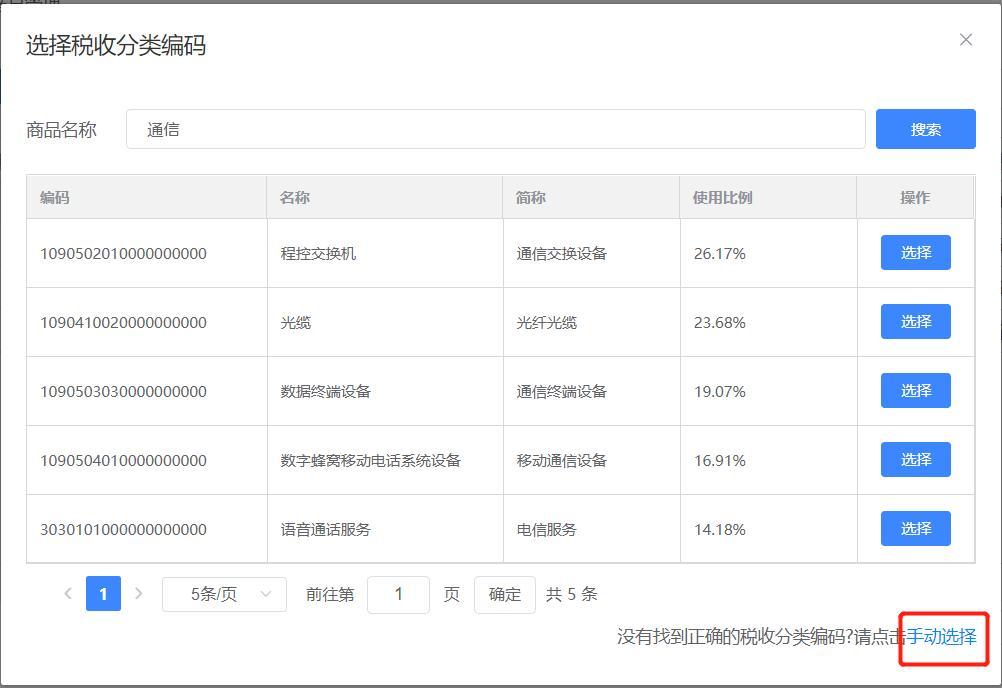Click the next page arrow
1002x688 pixels.
pos(139,593)
